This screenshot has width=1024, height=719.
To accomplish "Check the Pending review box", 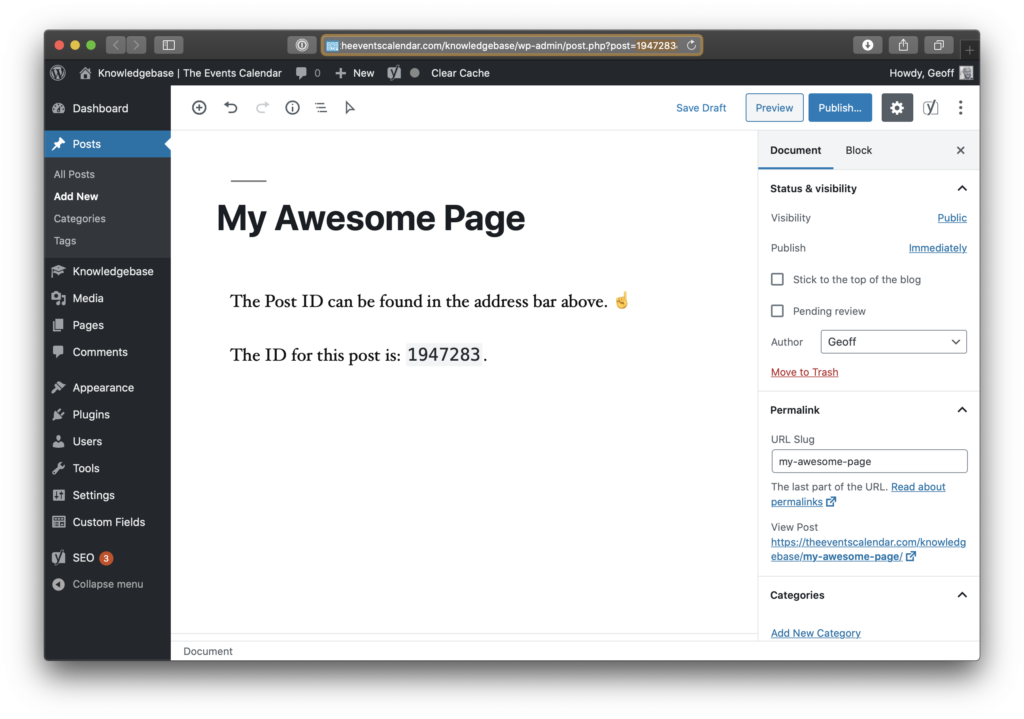I will (x=777, y=311).
